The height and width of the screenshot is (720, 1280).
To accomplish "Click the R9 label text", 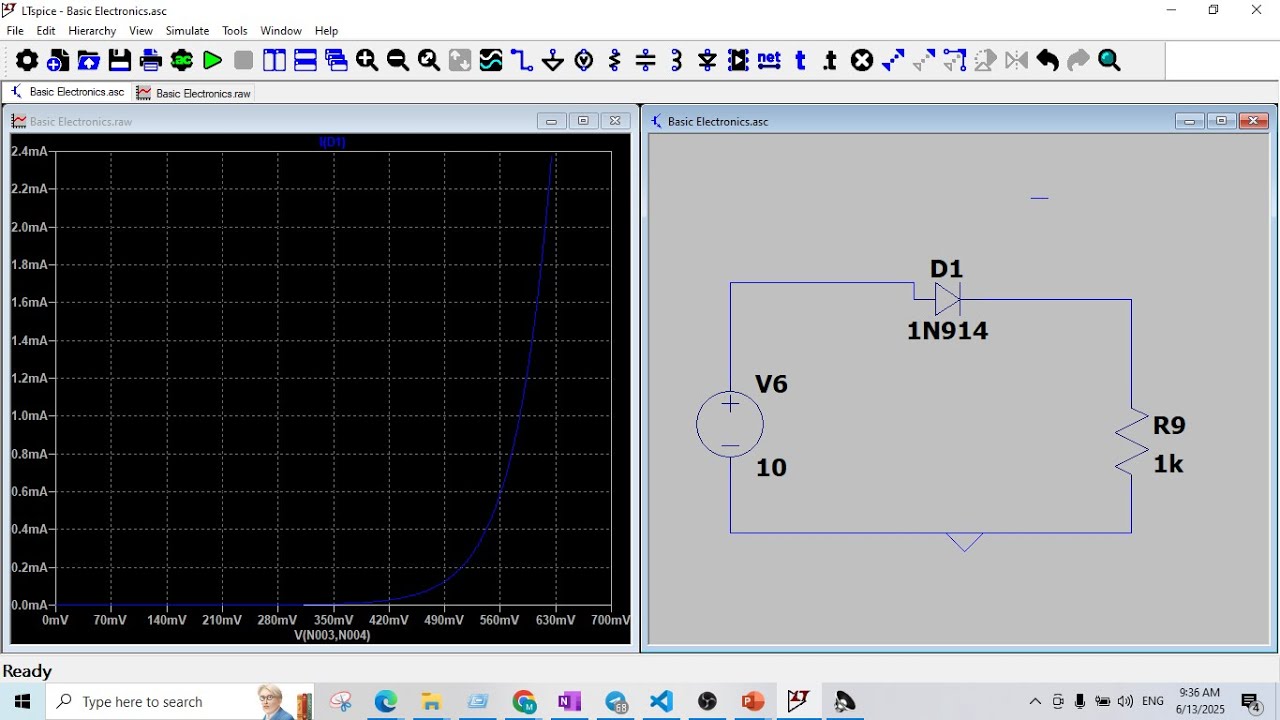I will tap(1169, 426).
